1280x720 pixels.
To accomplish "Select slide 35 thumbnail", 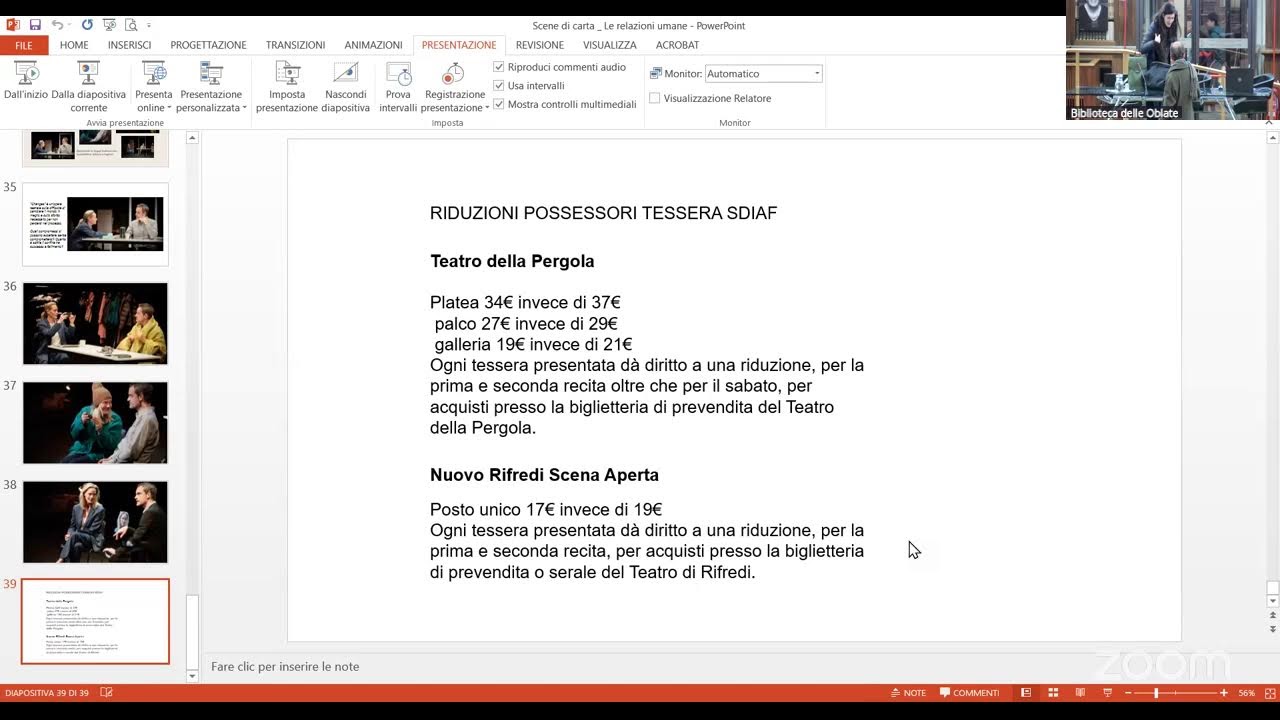I will click(95, 224).
